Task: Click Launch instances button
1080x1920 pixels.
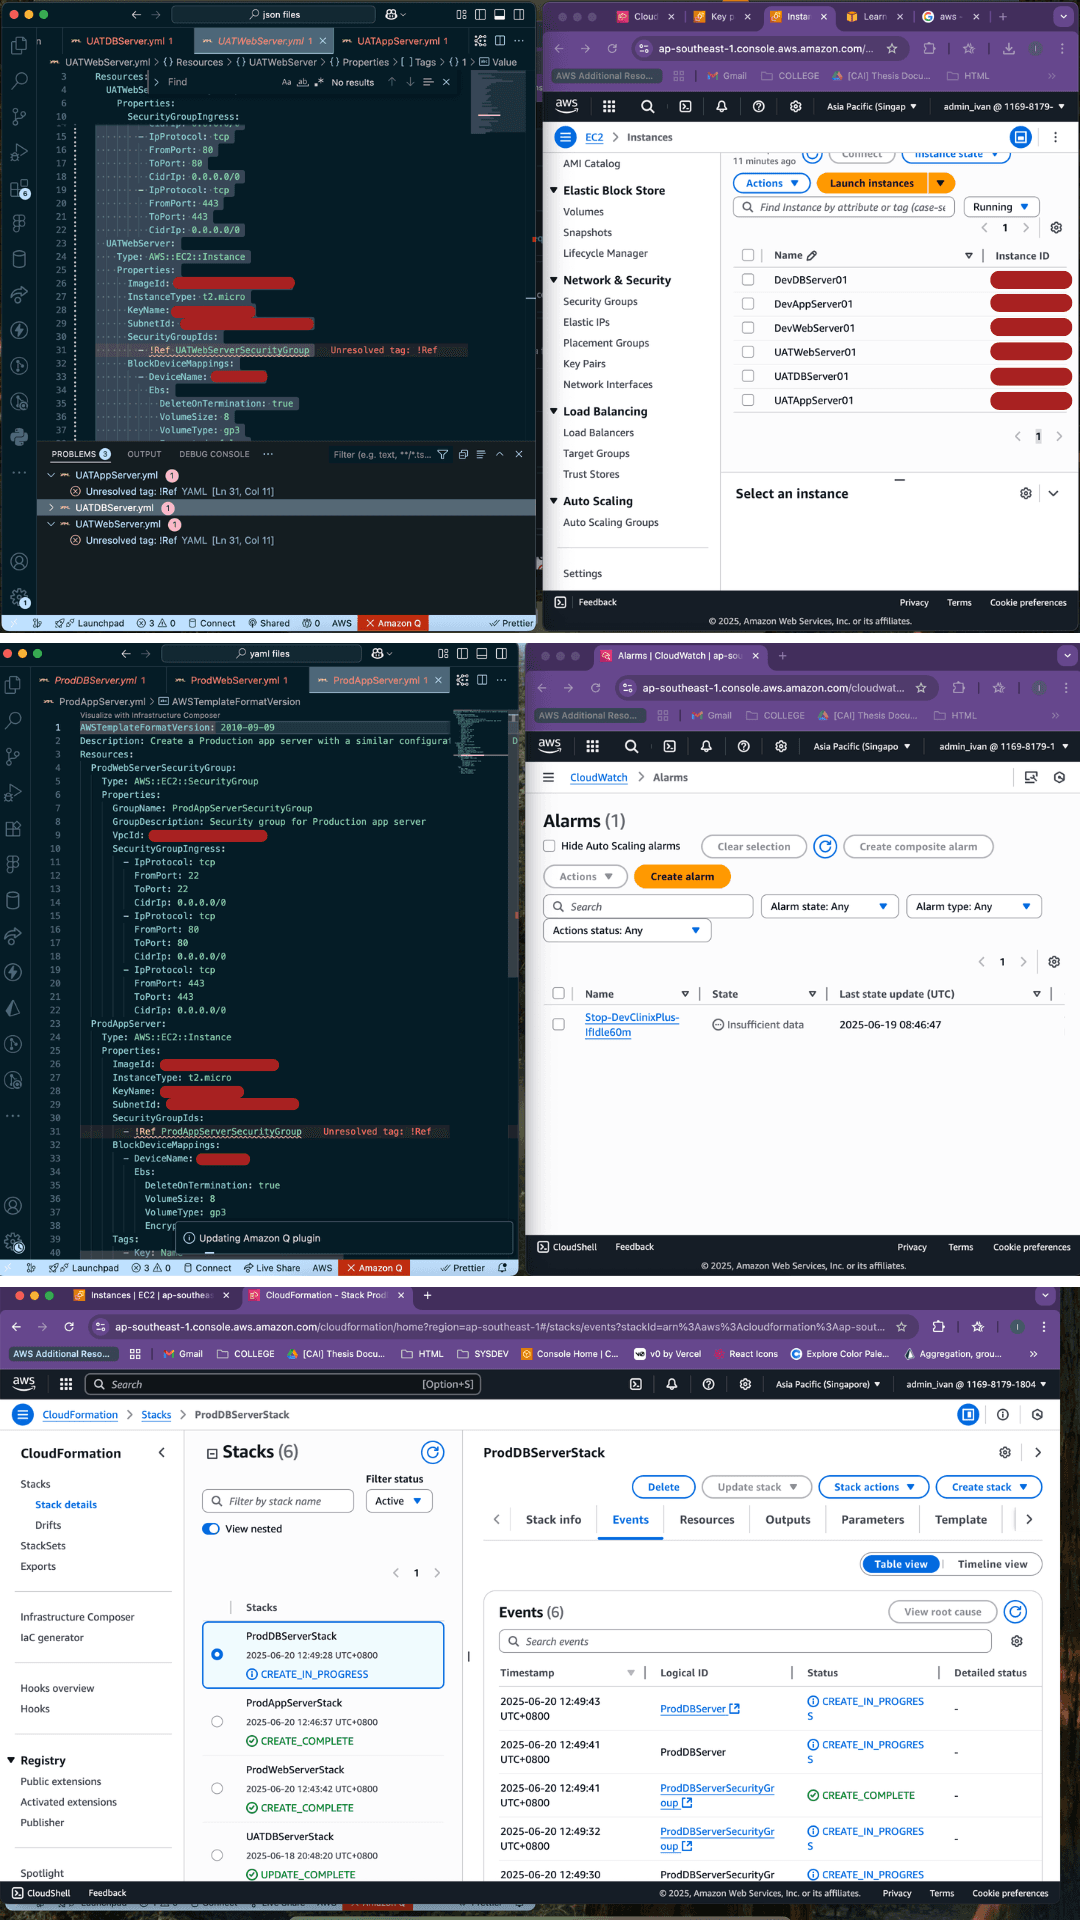Action: [872, 183]
